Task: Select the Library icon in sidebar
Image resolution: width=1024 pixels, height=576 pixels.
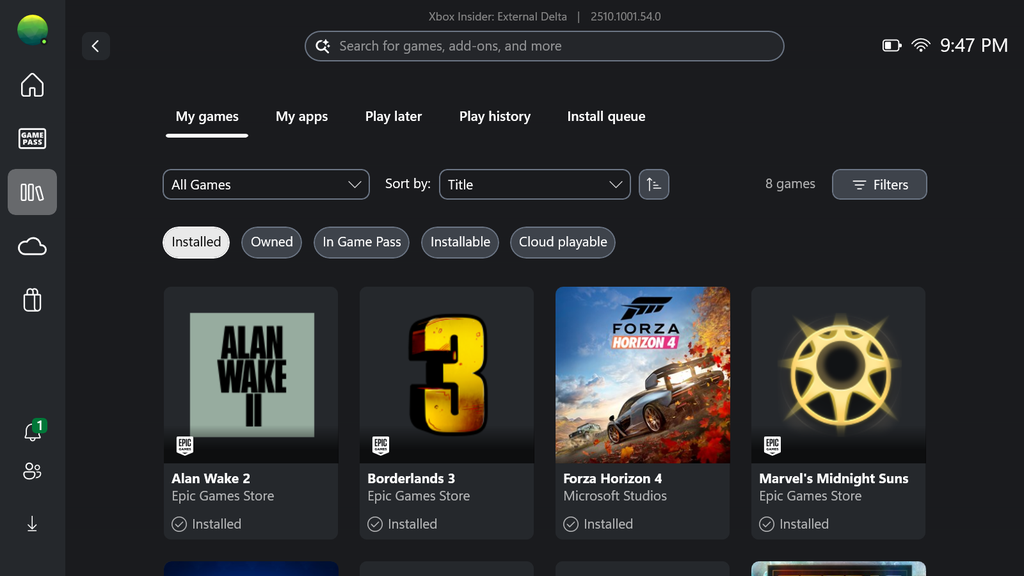Action: 32,192
